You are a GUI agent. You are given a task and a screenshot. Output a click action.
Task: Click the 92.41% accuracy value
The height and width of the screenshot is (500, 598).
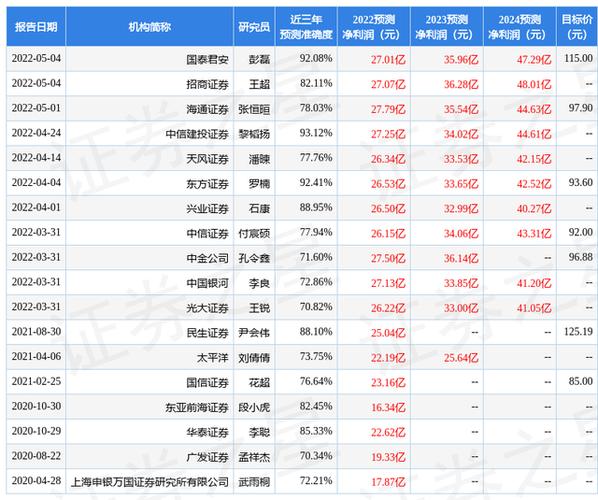point(316,182)
